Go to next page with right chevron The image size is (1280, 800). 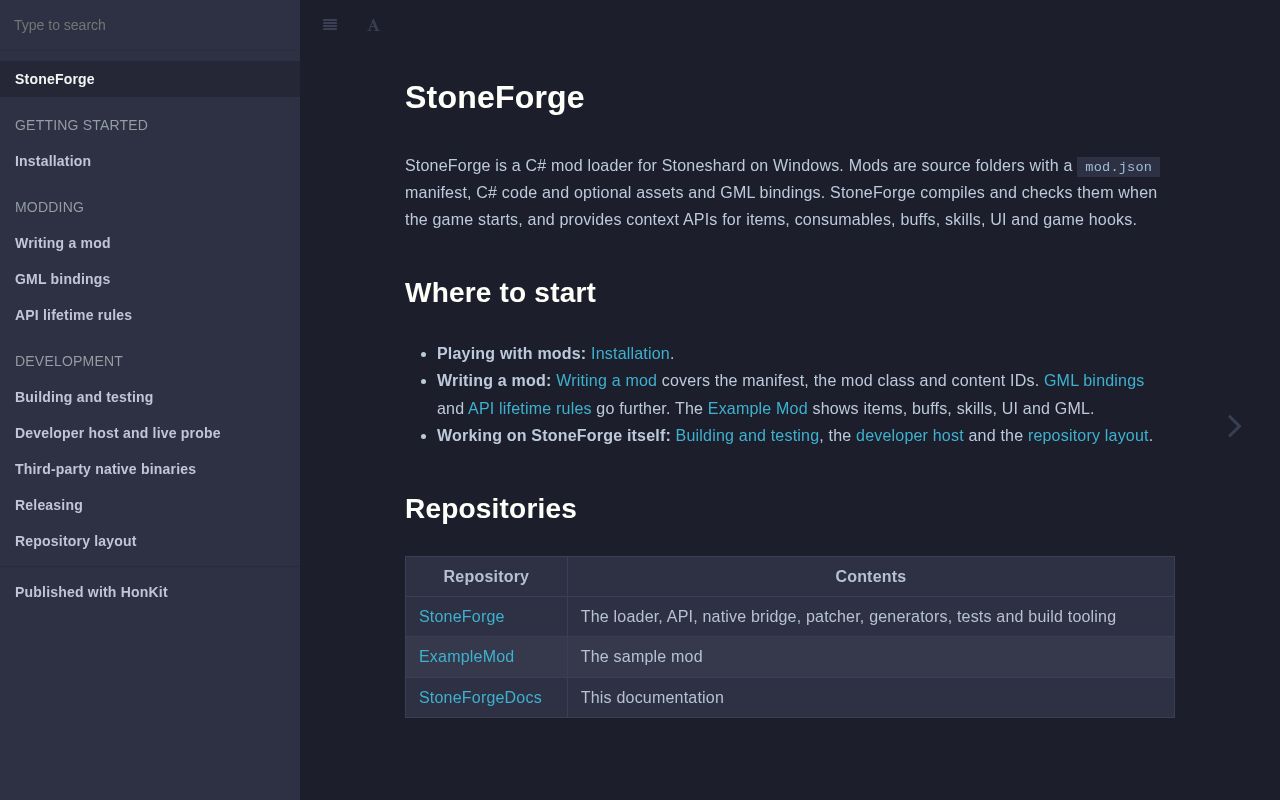pyautogui.click(x=1235, y=426)
